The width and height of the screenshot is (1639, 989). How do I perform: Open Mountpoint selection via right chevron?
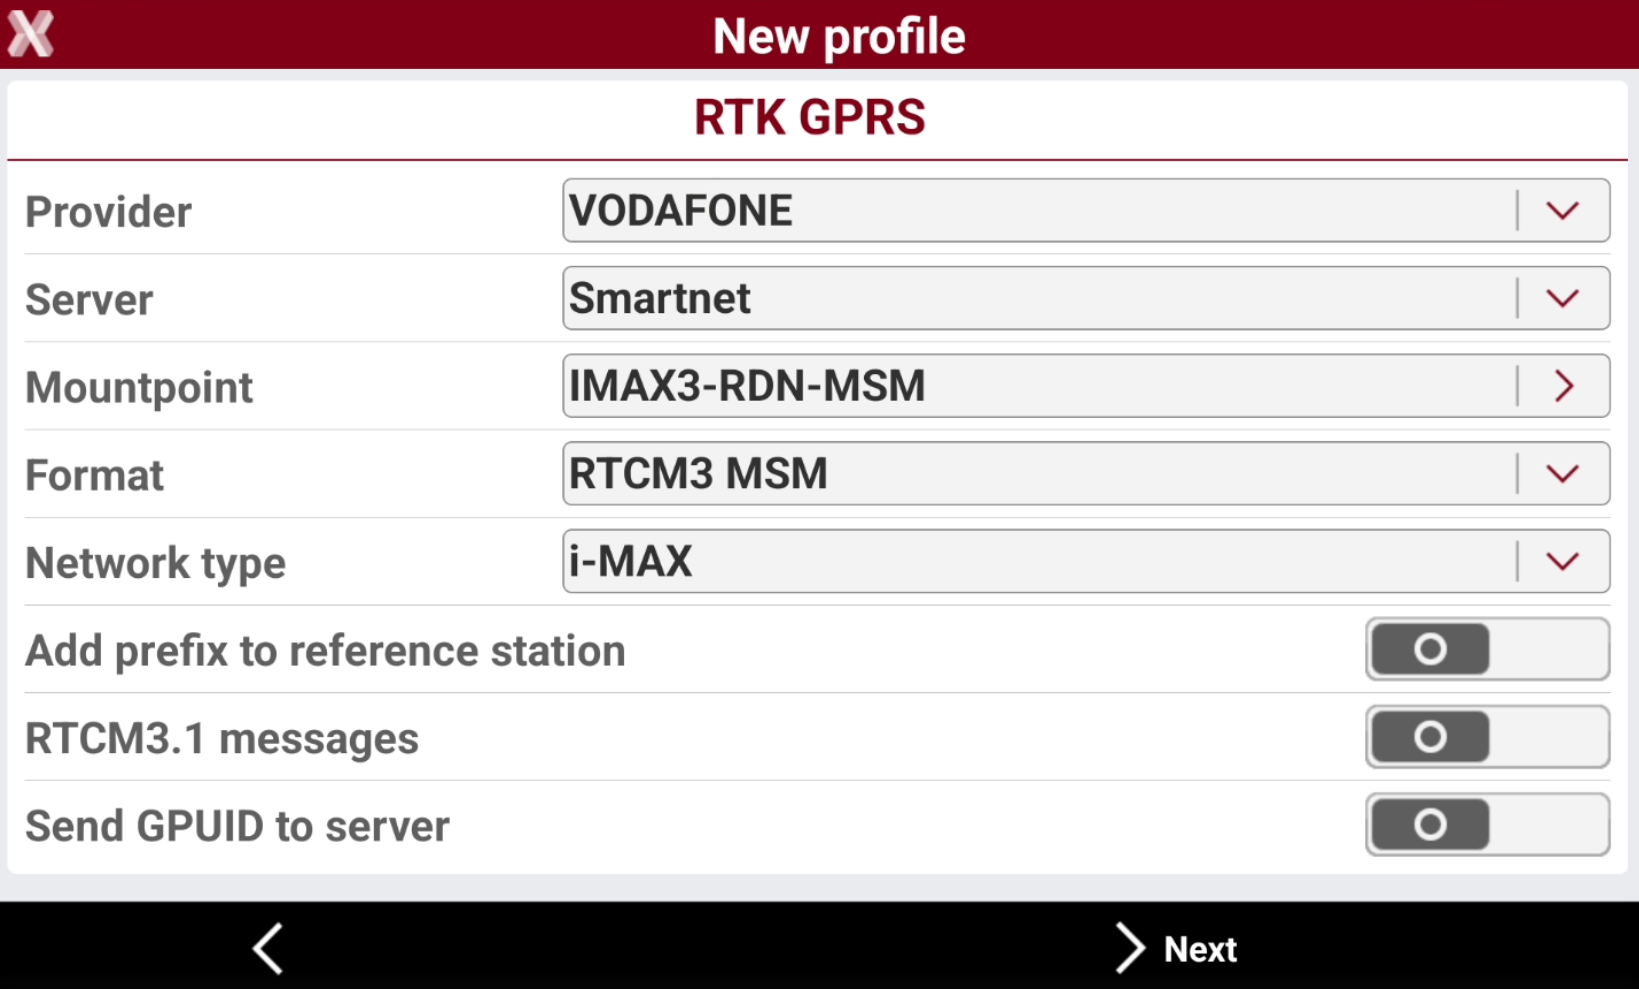tap(1564, 386)
